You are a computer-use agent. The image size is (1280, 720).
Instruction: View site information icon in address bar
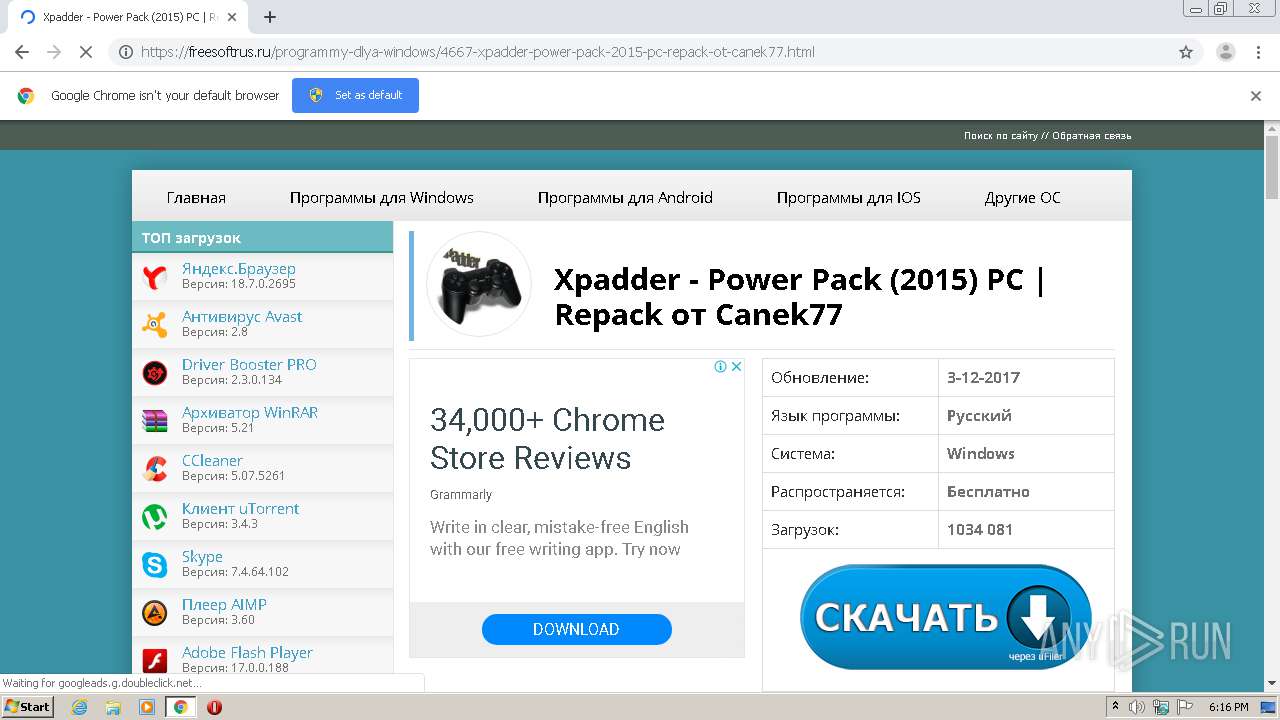click(126, 52)
